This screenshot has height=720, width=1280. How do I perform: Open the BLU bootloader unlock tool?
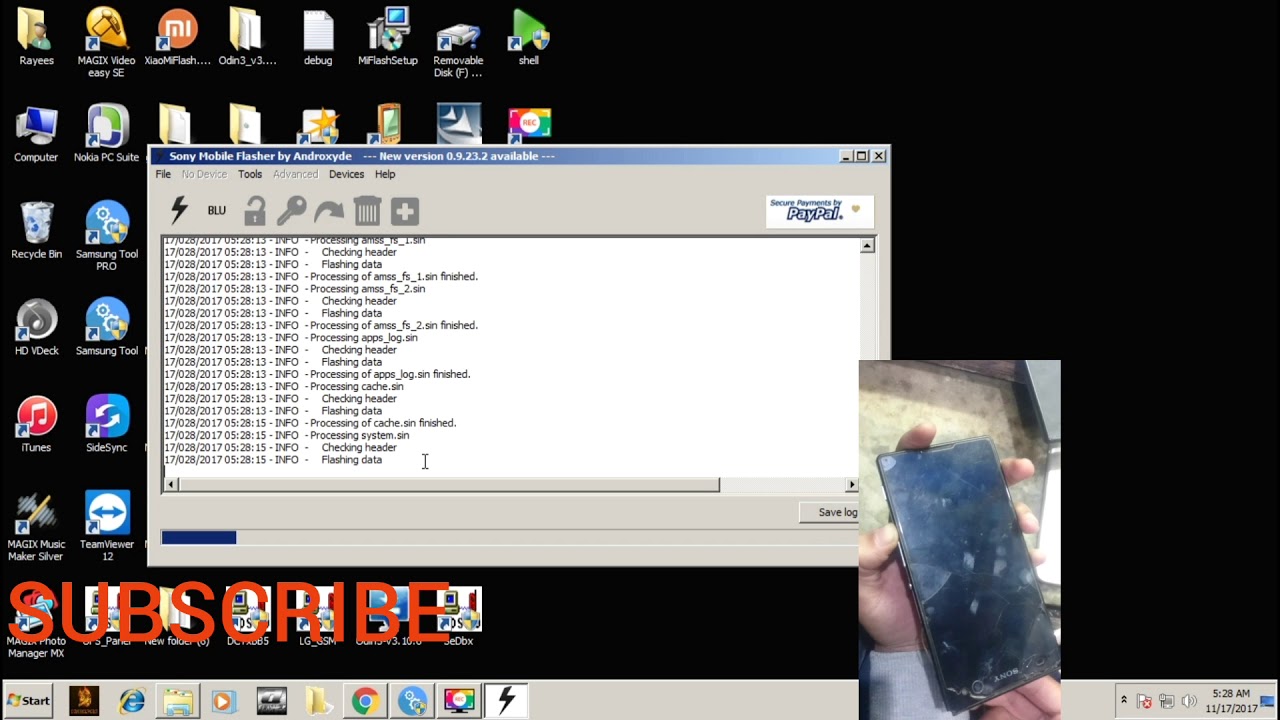pos(217,211)
